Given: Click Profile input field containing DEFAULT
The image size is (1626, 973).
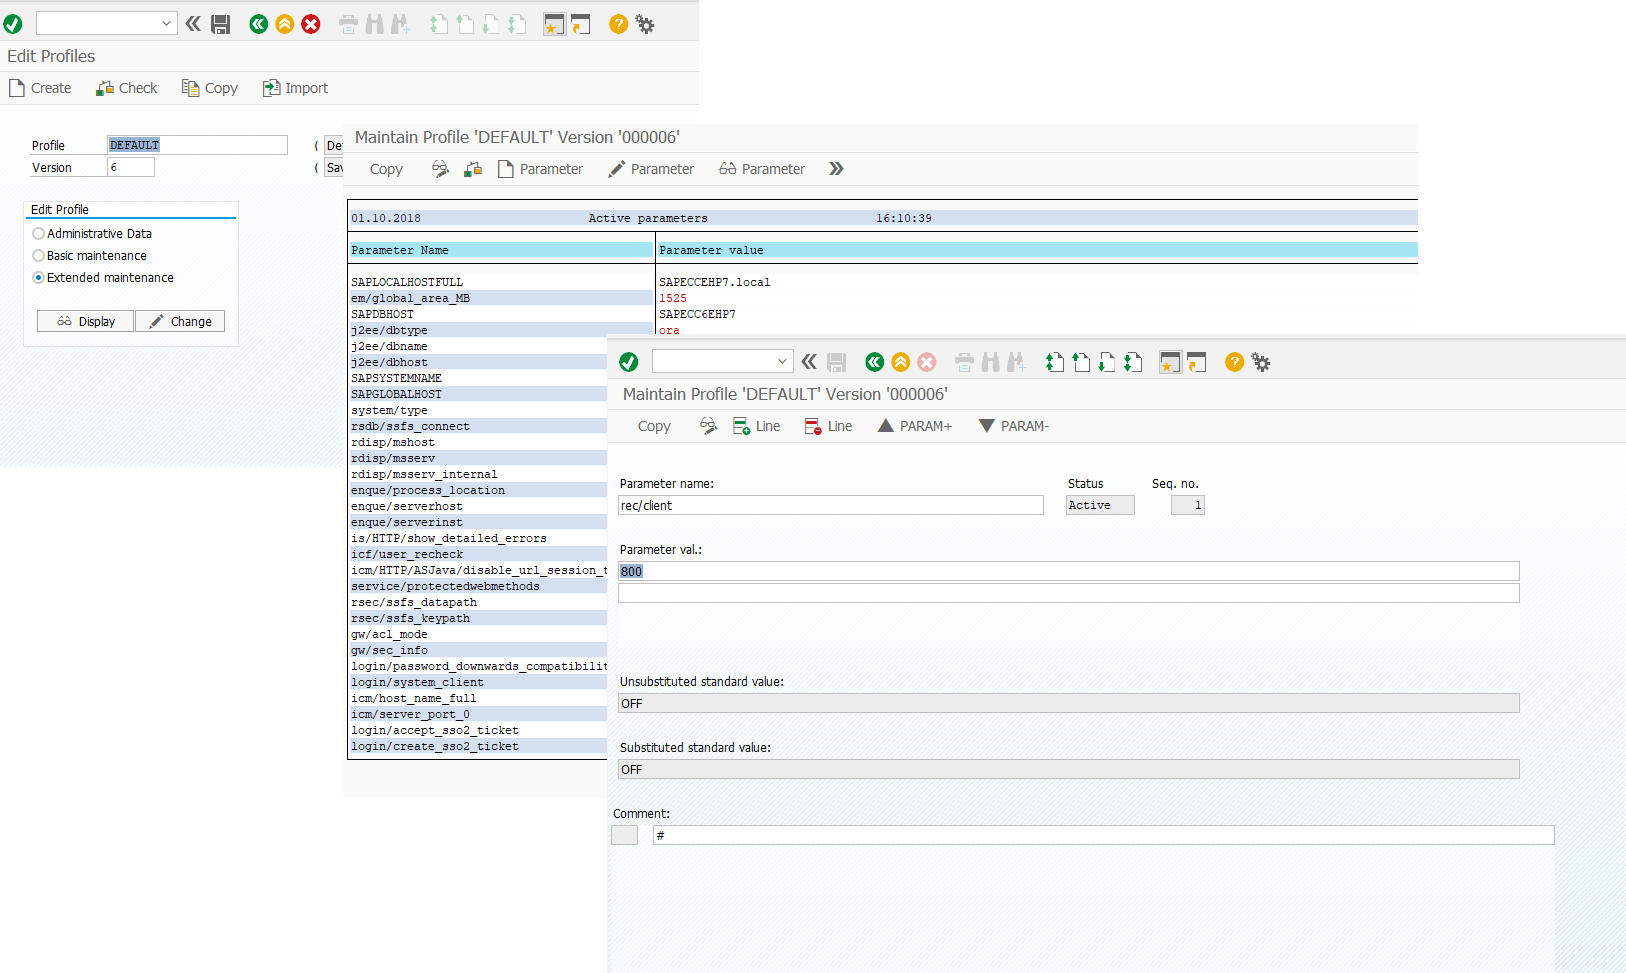Looking at the screenshot, I should point(197,145).
